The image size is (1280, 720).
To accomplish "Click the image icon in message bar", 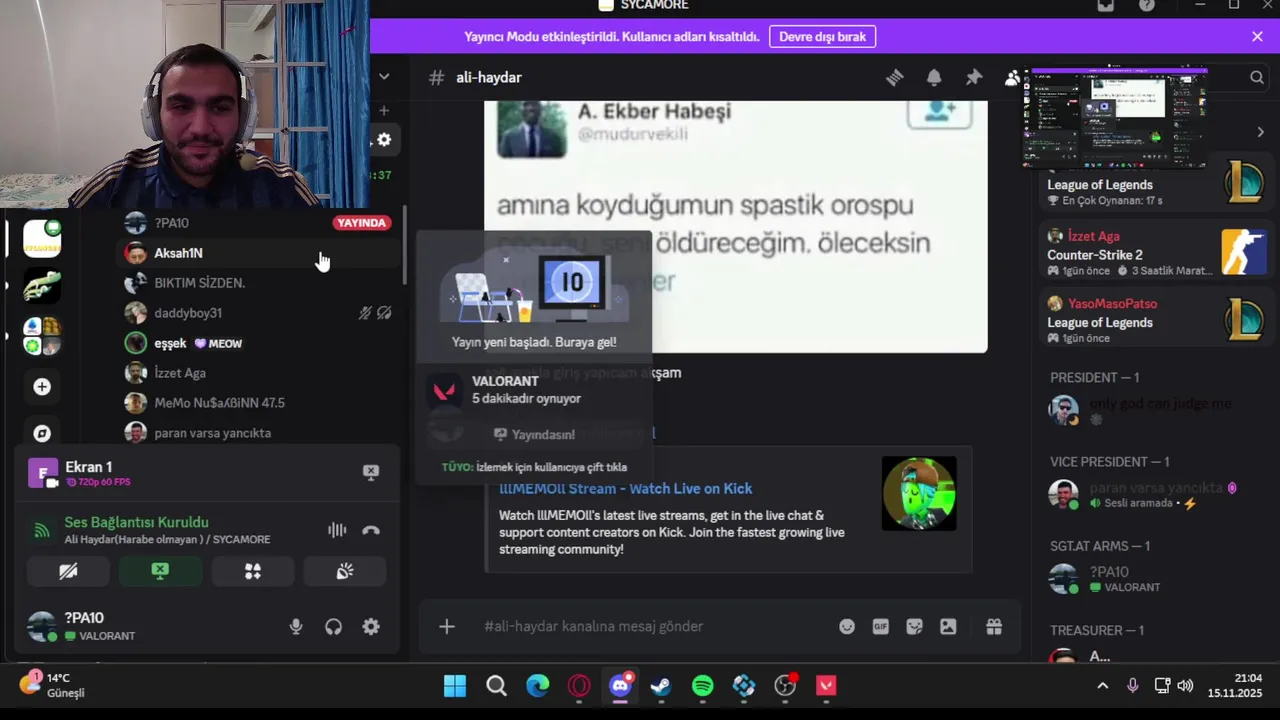I will click(x=948, y=626).
